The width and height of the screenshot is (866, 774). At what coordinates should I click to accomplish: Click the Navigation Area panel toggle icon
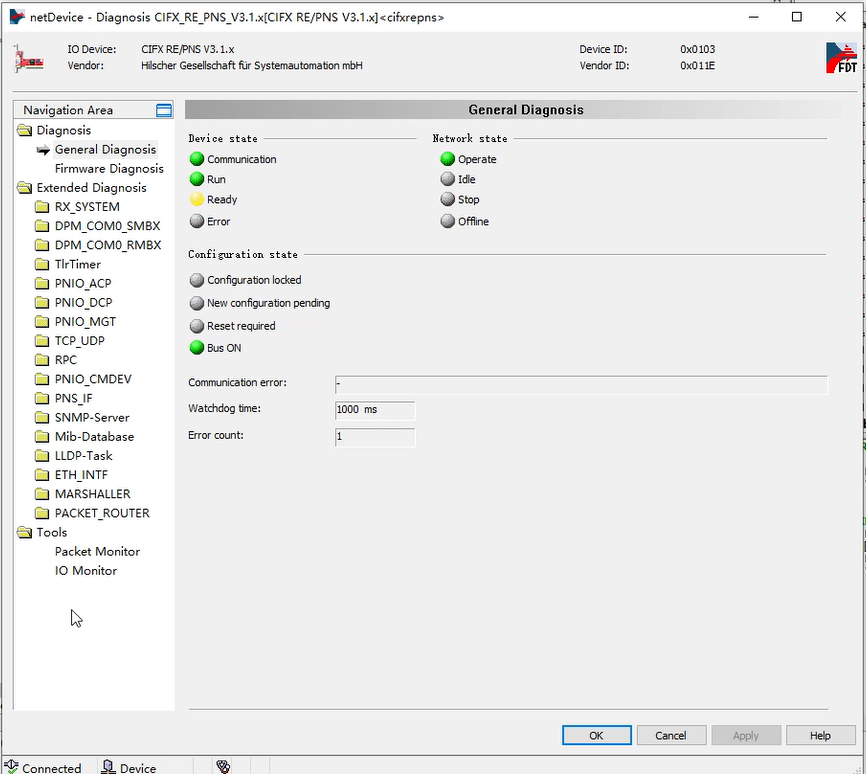[x=164, y=110]
